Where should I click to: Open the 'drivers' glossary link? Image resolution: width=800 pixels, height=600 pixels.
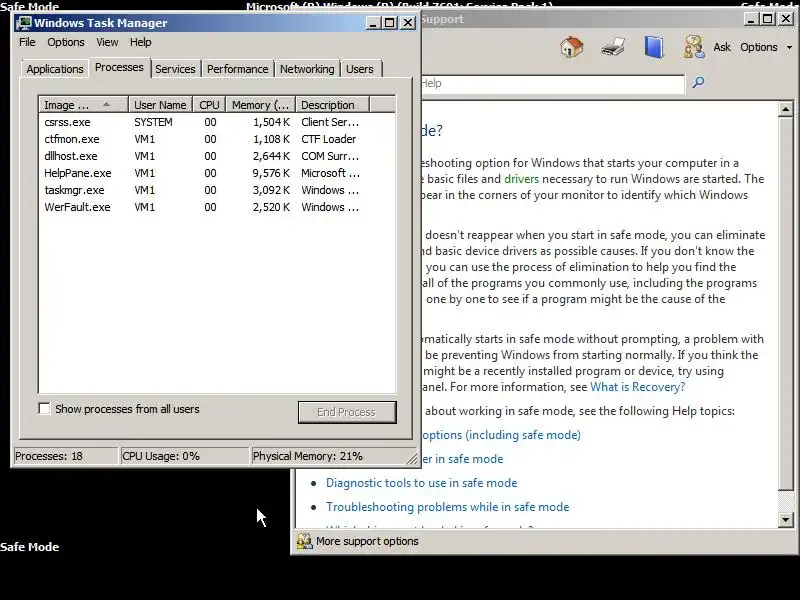coord(521,179)
